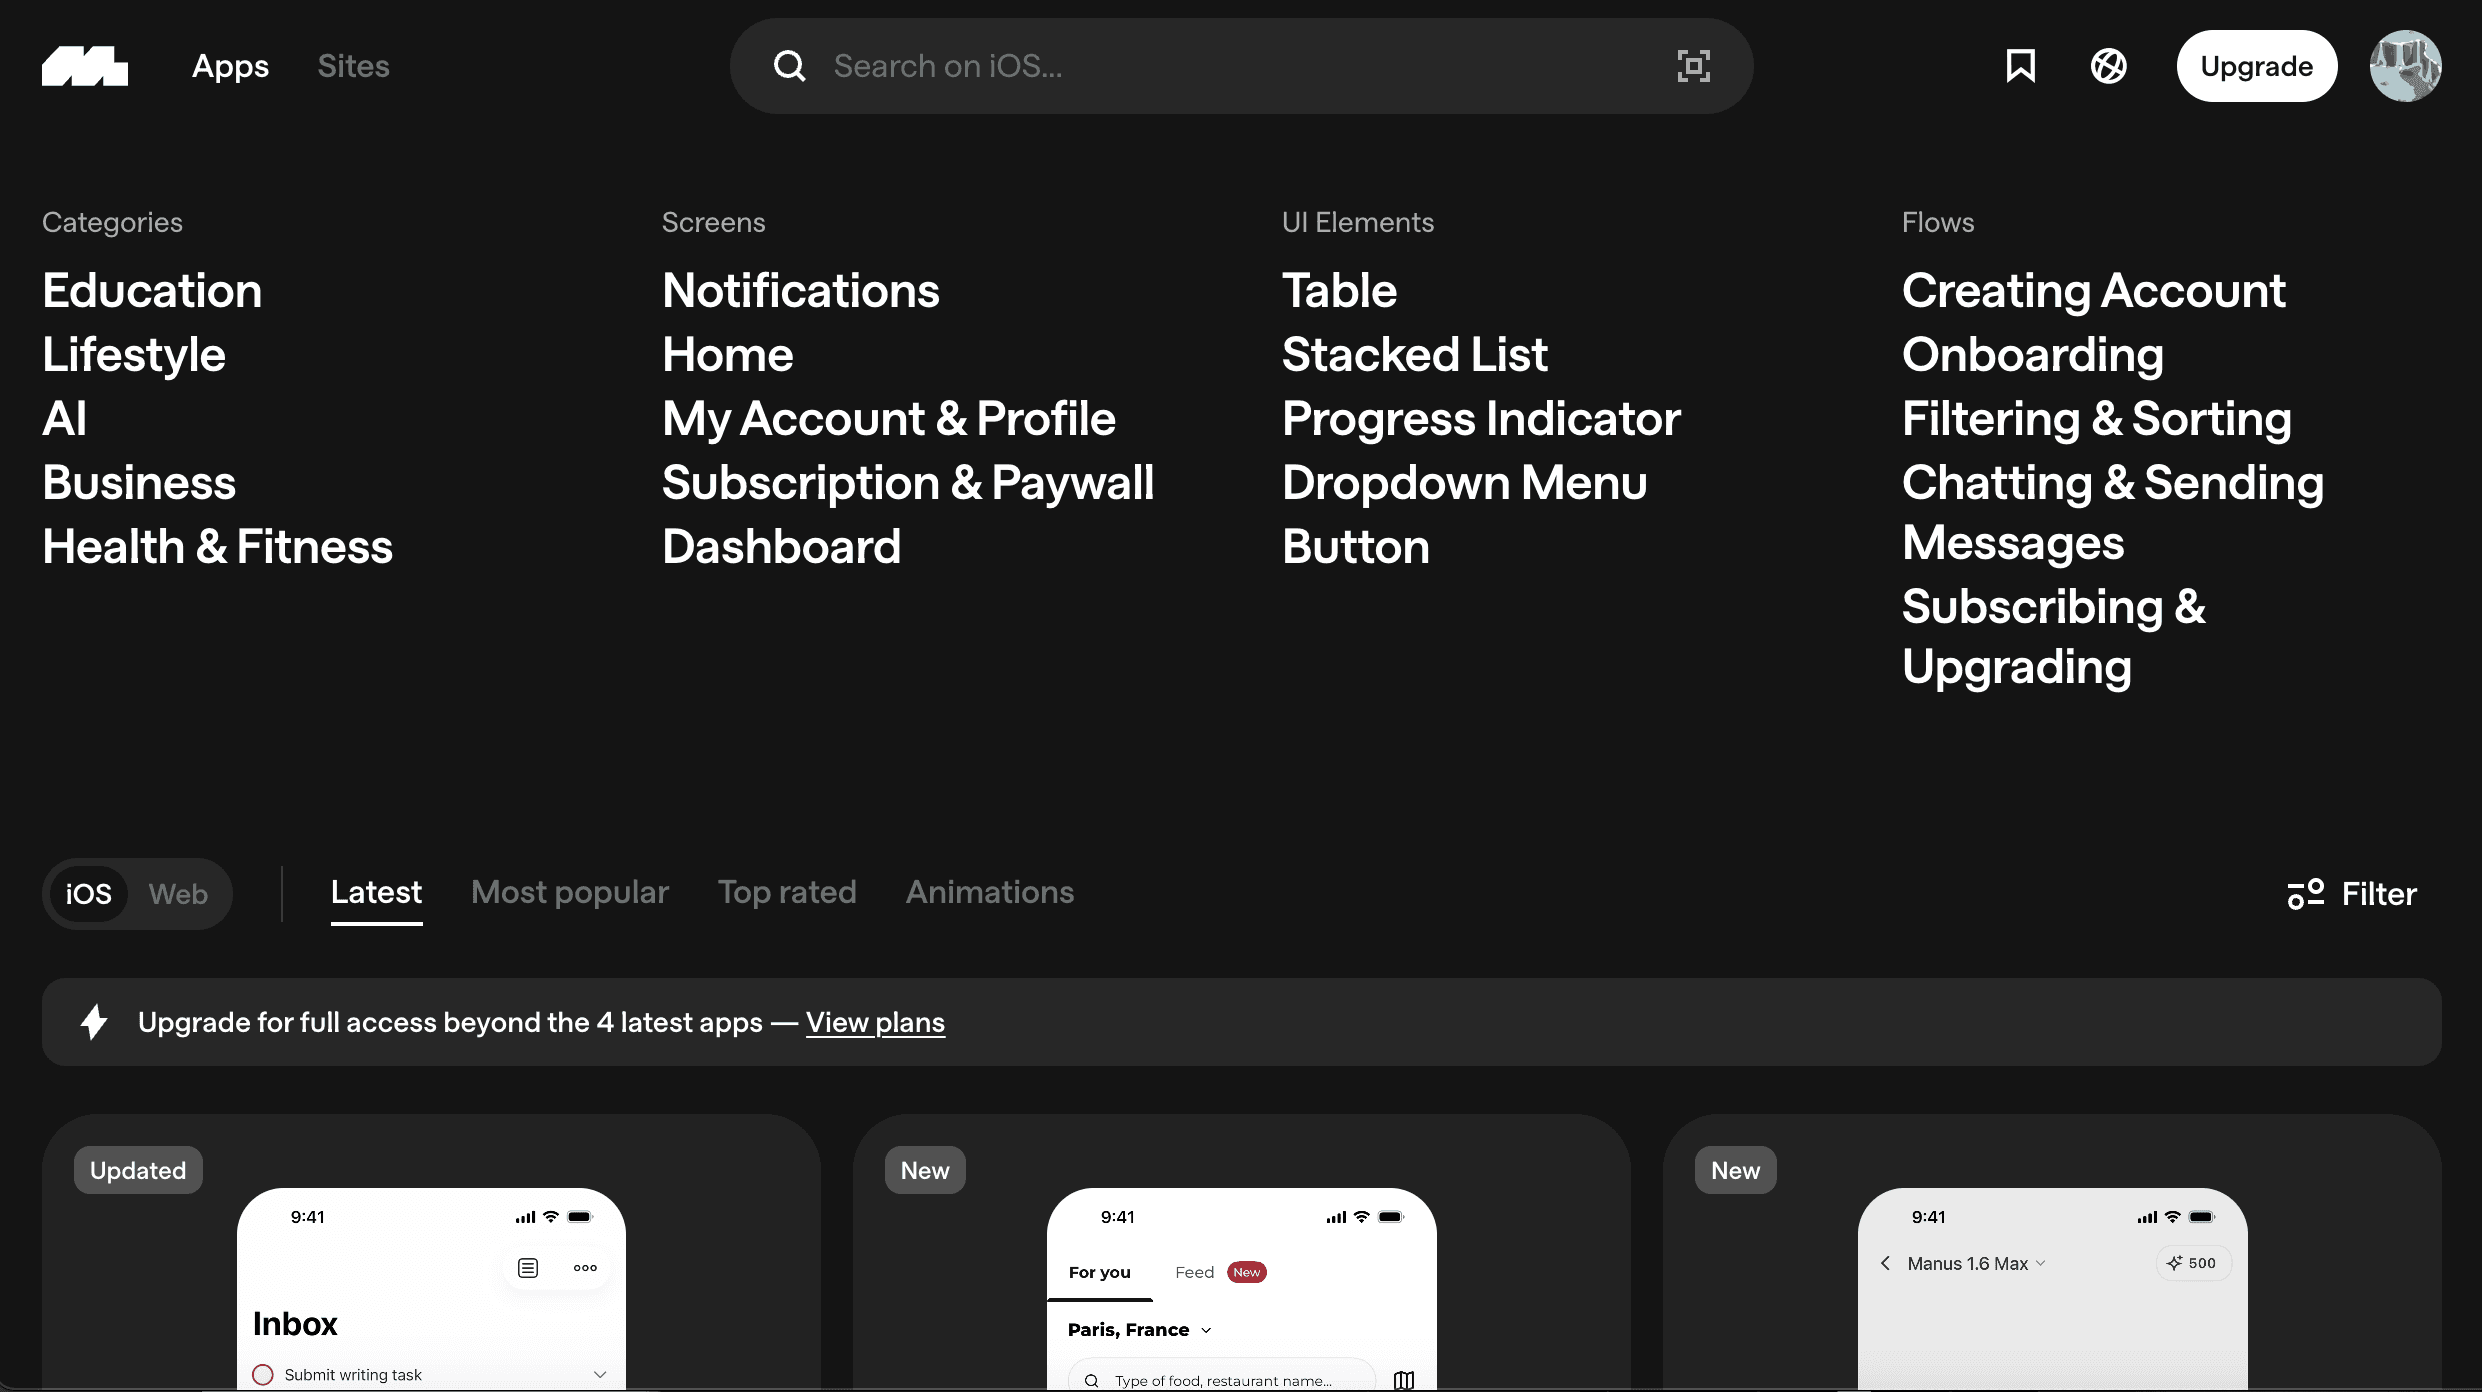Open Manus 1.6 Max model dropdown
The height and width of the screenshot is (1392, 2482).
(1975, 1264)
